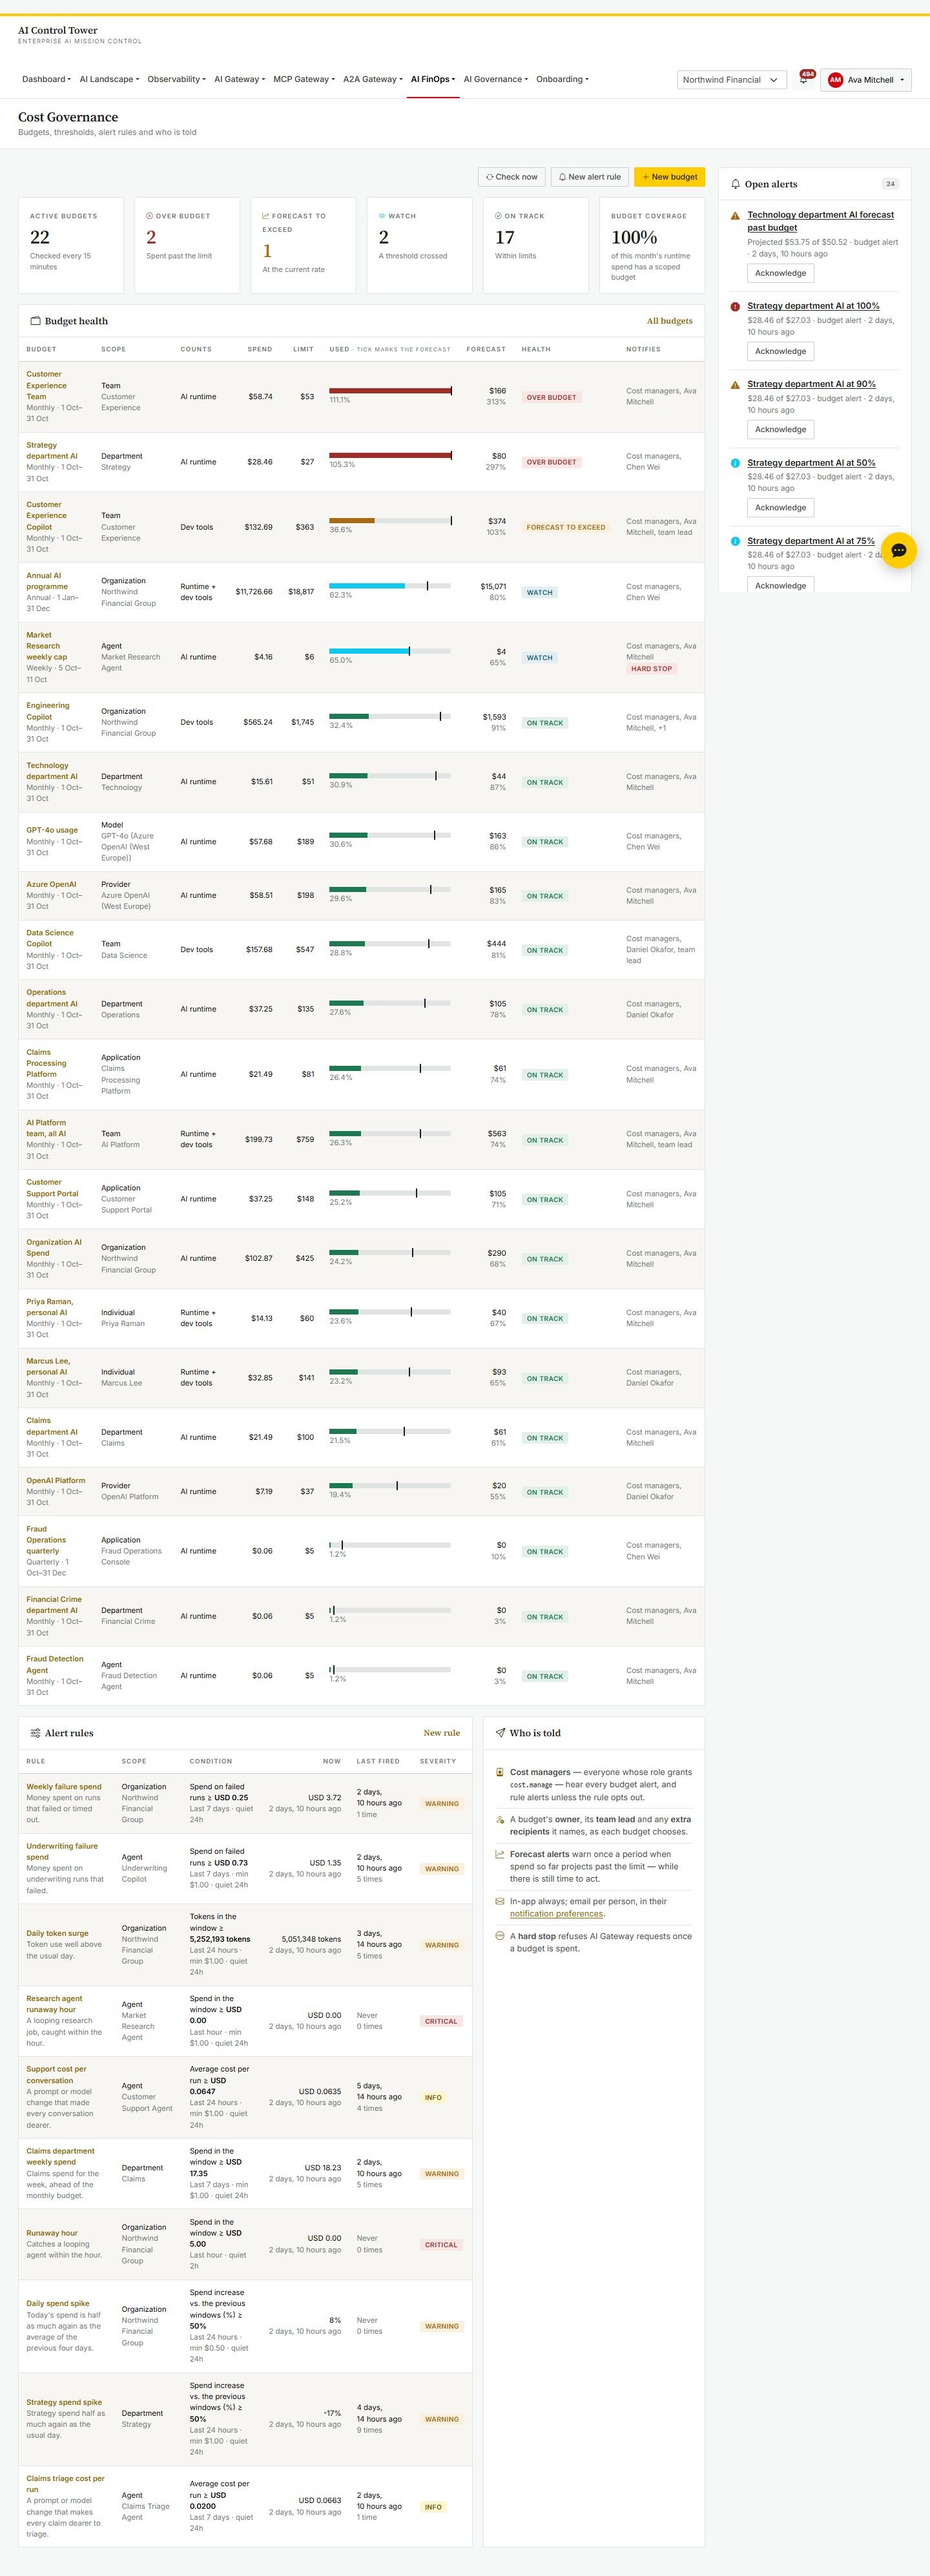Acknowledge the Technology department forecast alert
The height and width of the screenshot is (2576, 930).
pyautogui.click(x=780, y=273)
